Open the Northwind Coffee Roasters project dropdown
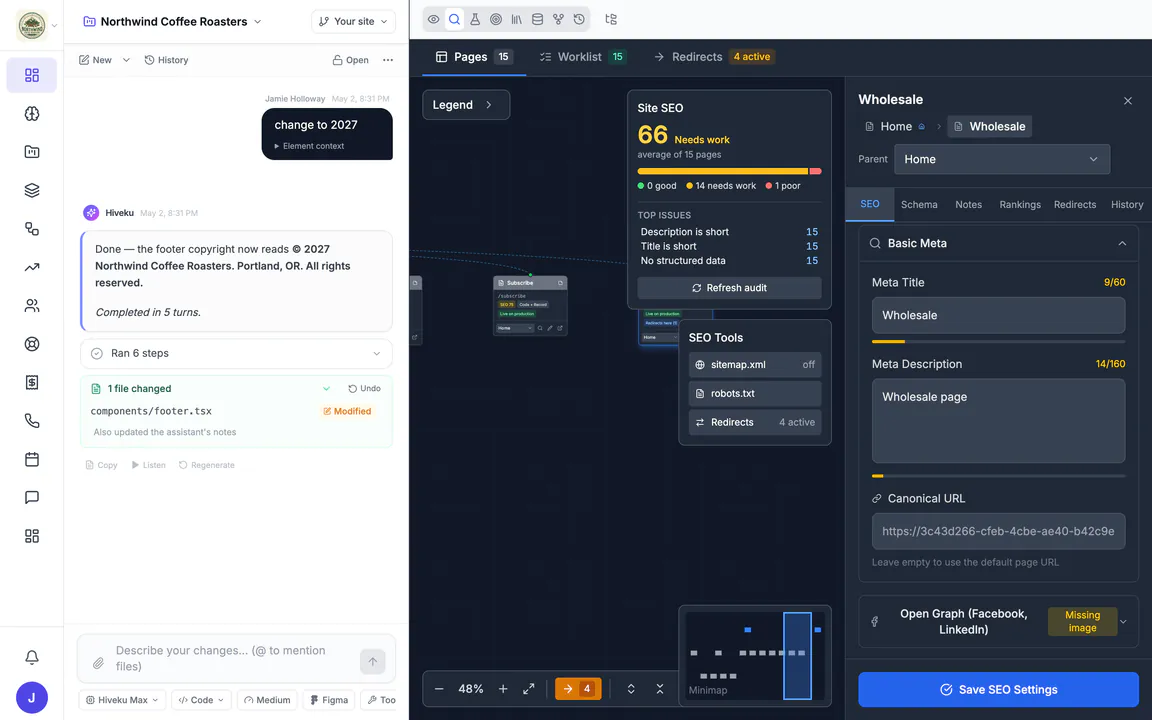This screenshot has height=720, width=1152. pyautogui.click(x=173, y=21)
